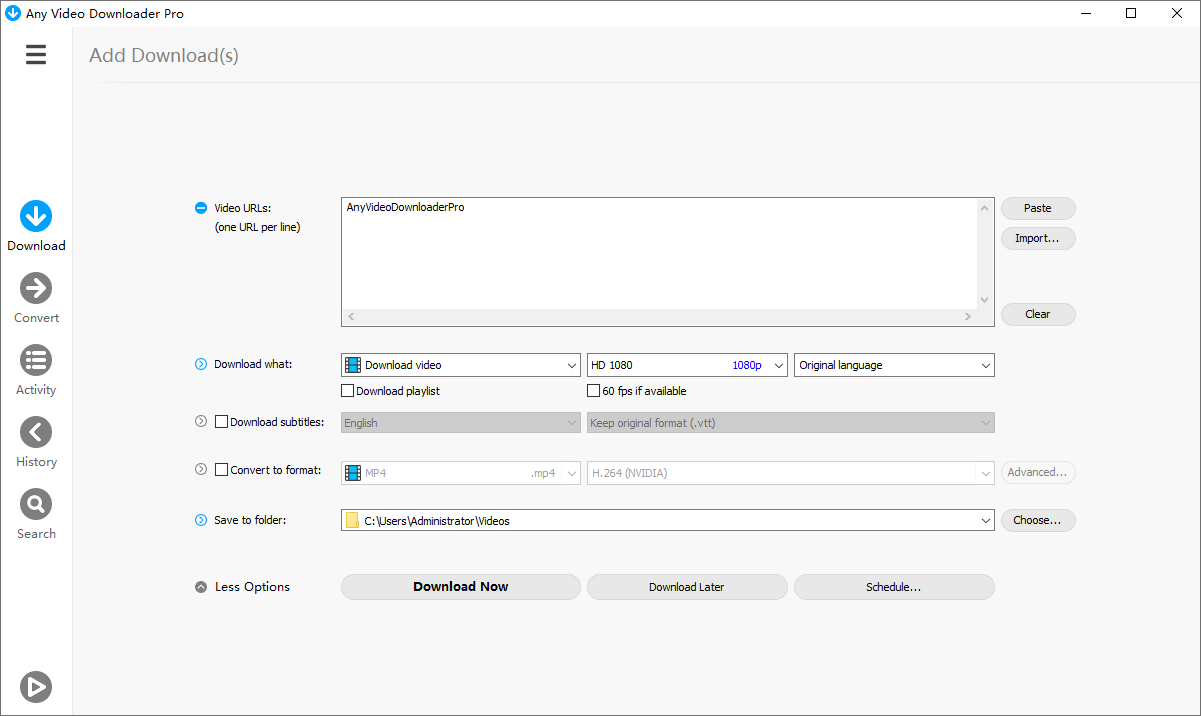Go to the History icon
The height and width of the screenshot is (716, 1201).
36,432
